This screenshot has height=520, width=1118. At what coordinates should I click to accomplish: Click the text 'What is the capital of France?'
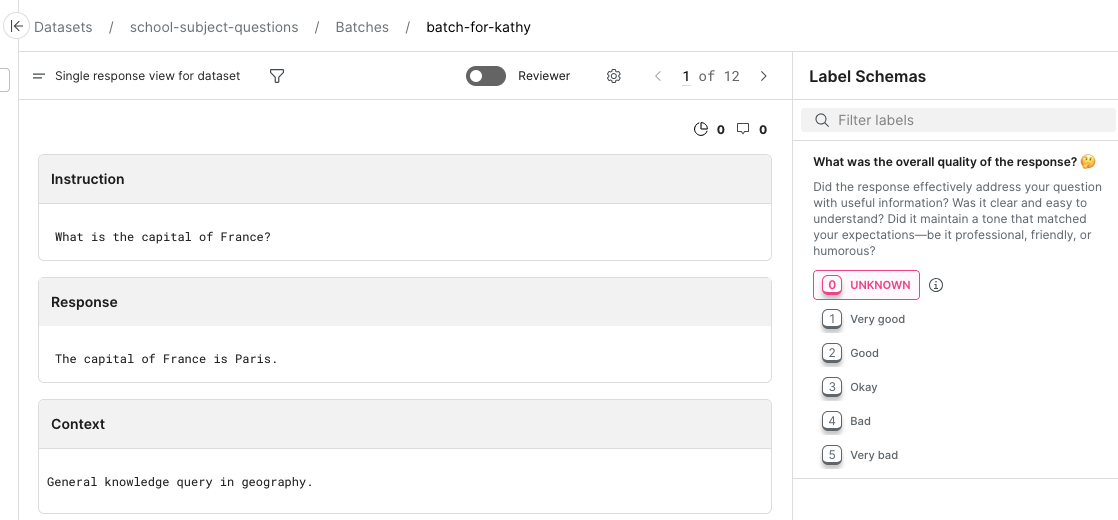163,236
